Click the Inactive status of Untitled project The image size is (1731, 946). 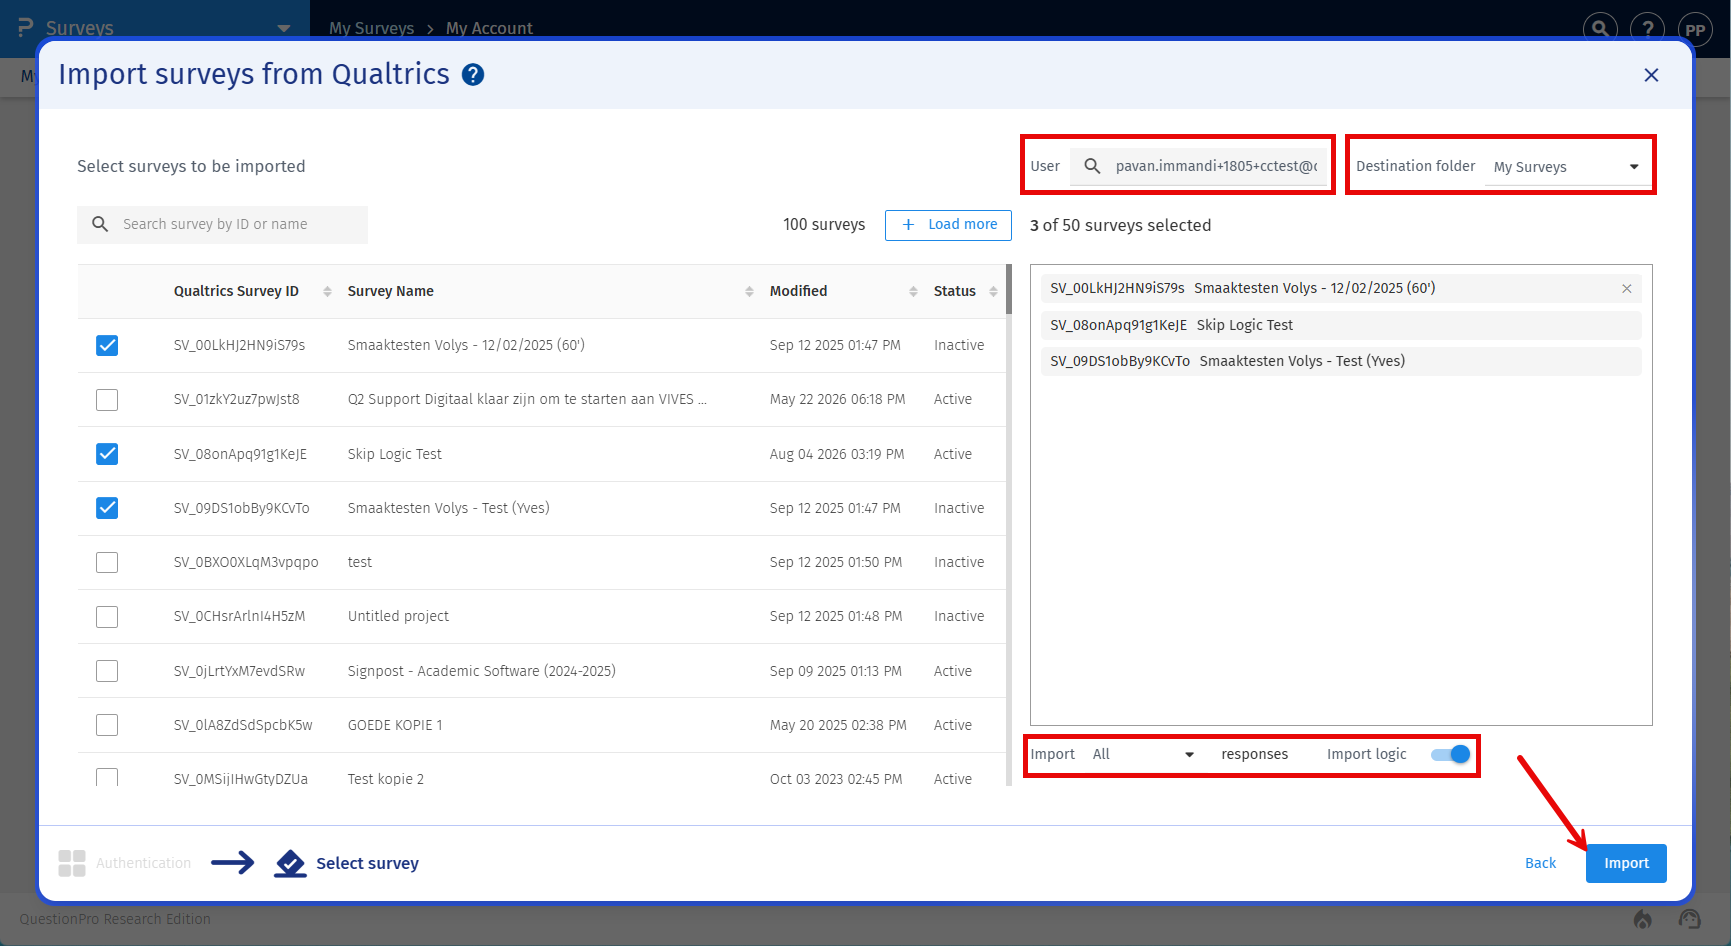click(959, 616)
